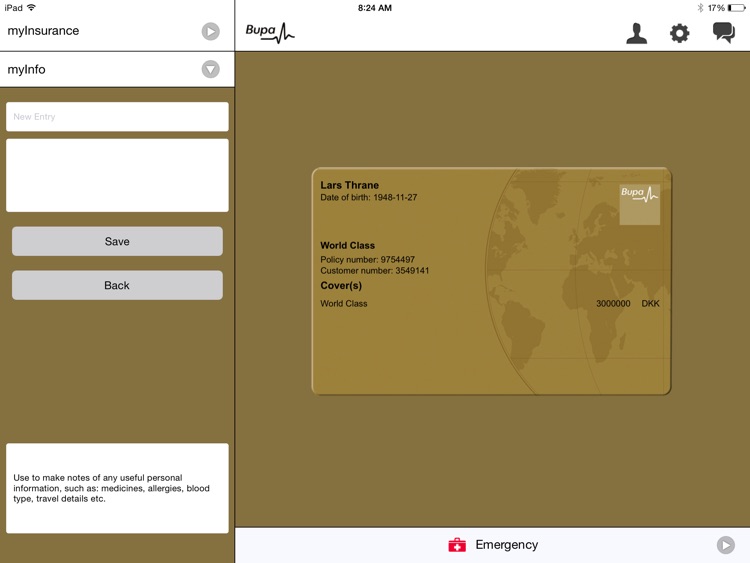The height and width of the screenshot is (563, 750).
Task: Open the settings gear icon
Action: 679,33
